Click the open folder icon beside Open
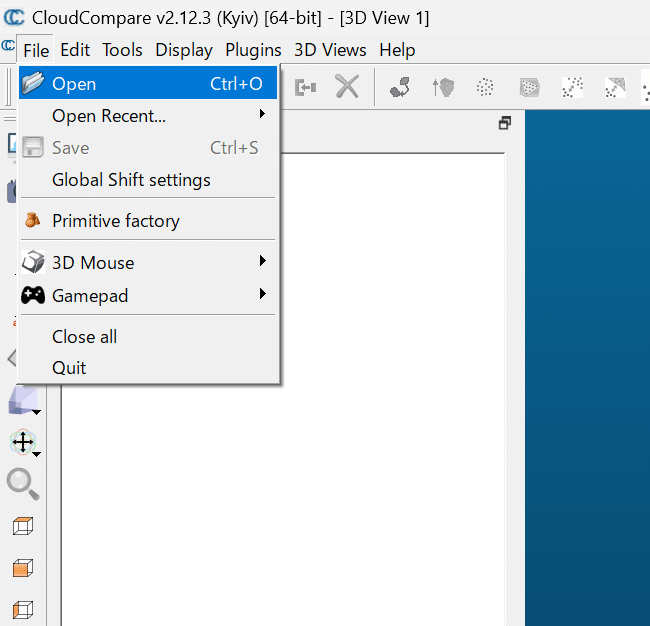The height and width of the screenshot is (626, 650). coord(33,83)
